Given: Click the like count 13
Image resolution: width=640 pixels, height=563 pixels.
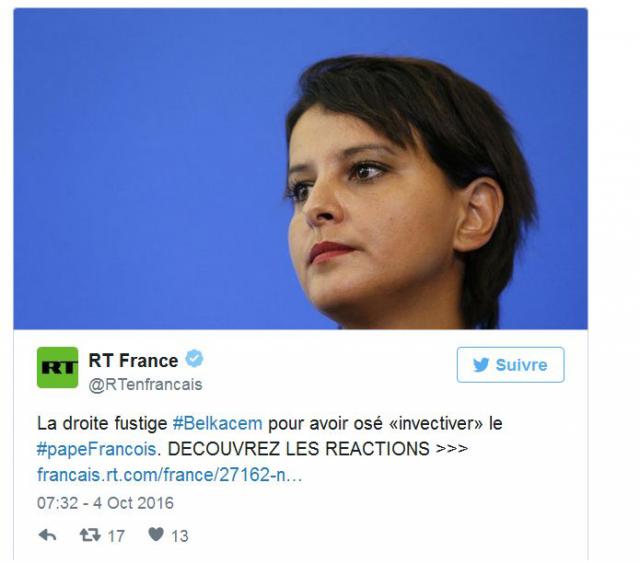Looking at the screenshot, I should tap(180, 536).
